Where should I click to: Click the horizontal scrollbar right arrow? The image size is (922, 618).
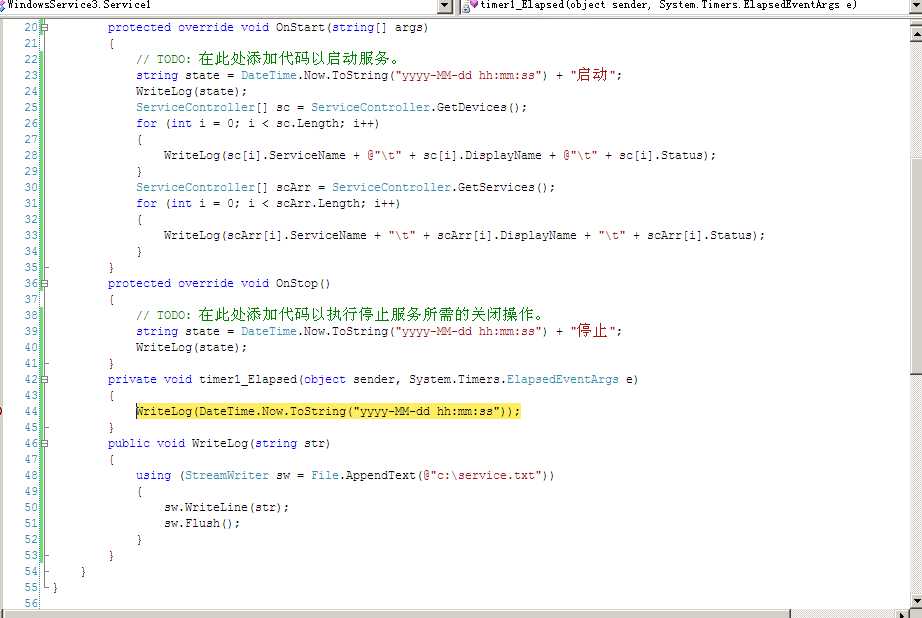(903, 614)
